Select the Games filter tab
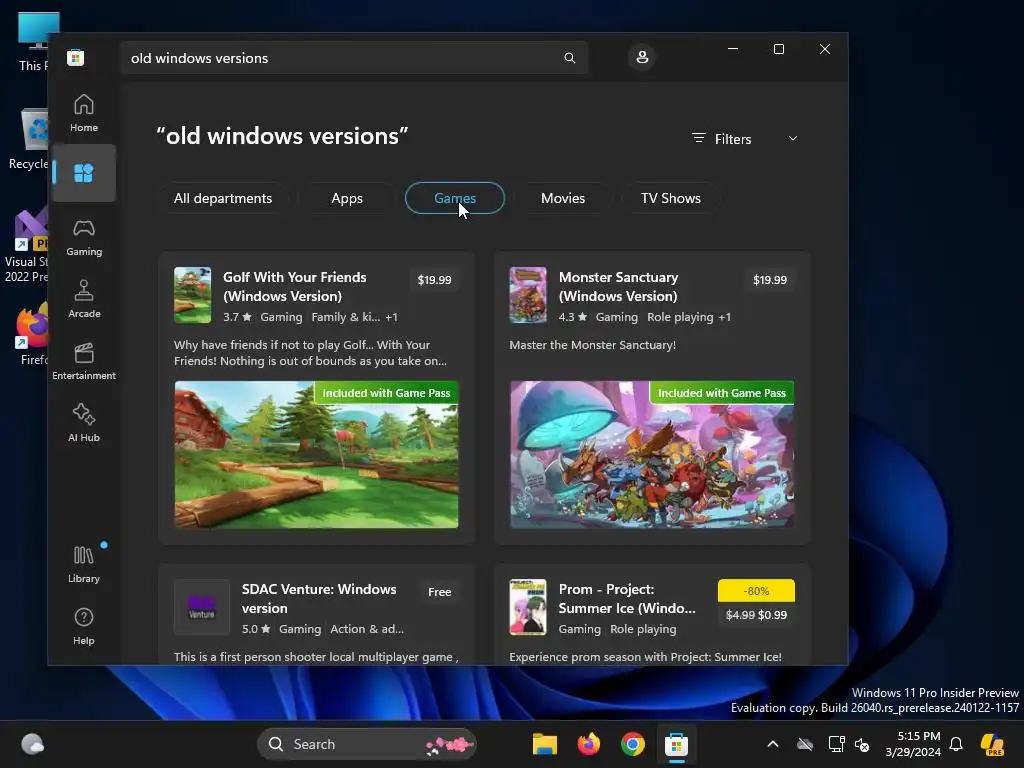 (455, 198)
